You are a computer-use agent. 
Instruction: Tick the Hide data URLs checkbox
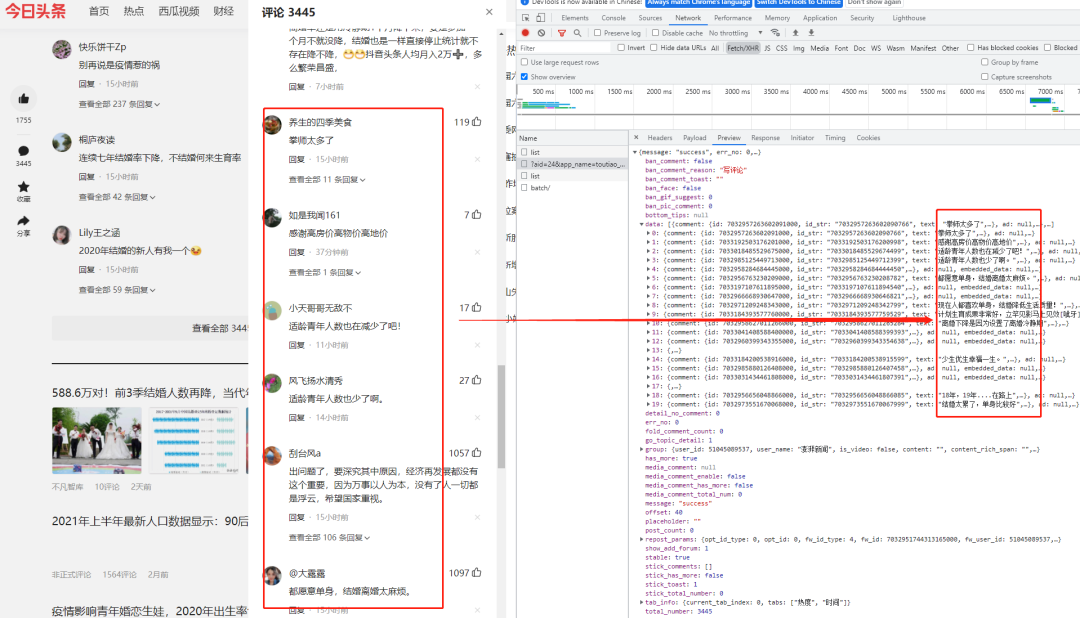point(654,48)
